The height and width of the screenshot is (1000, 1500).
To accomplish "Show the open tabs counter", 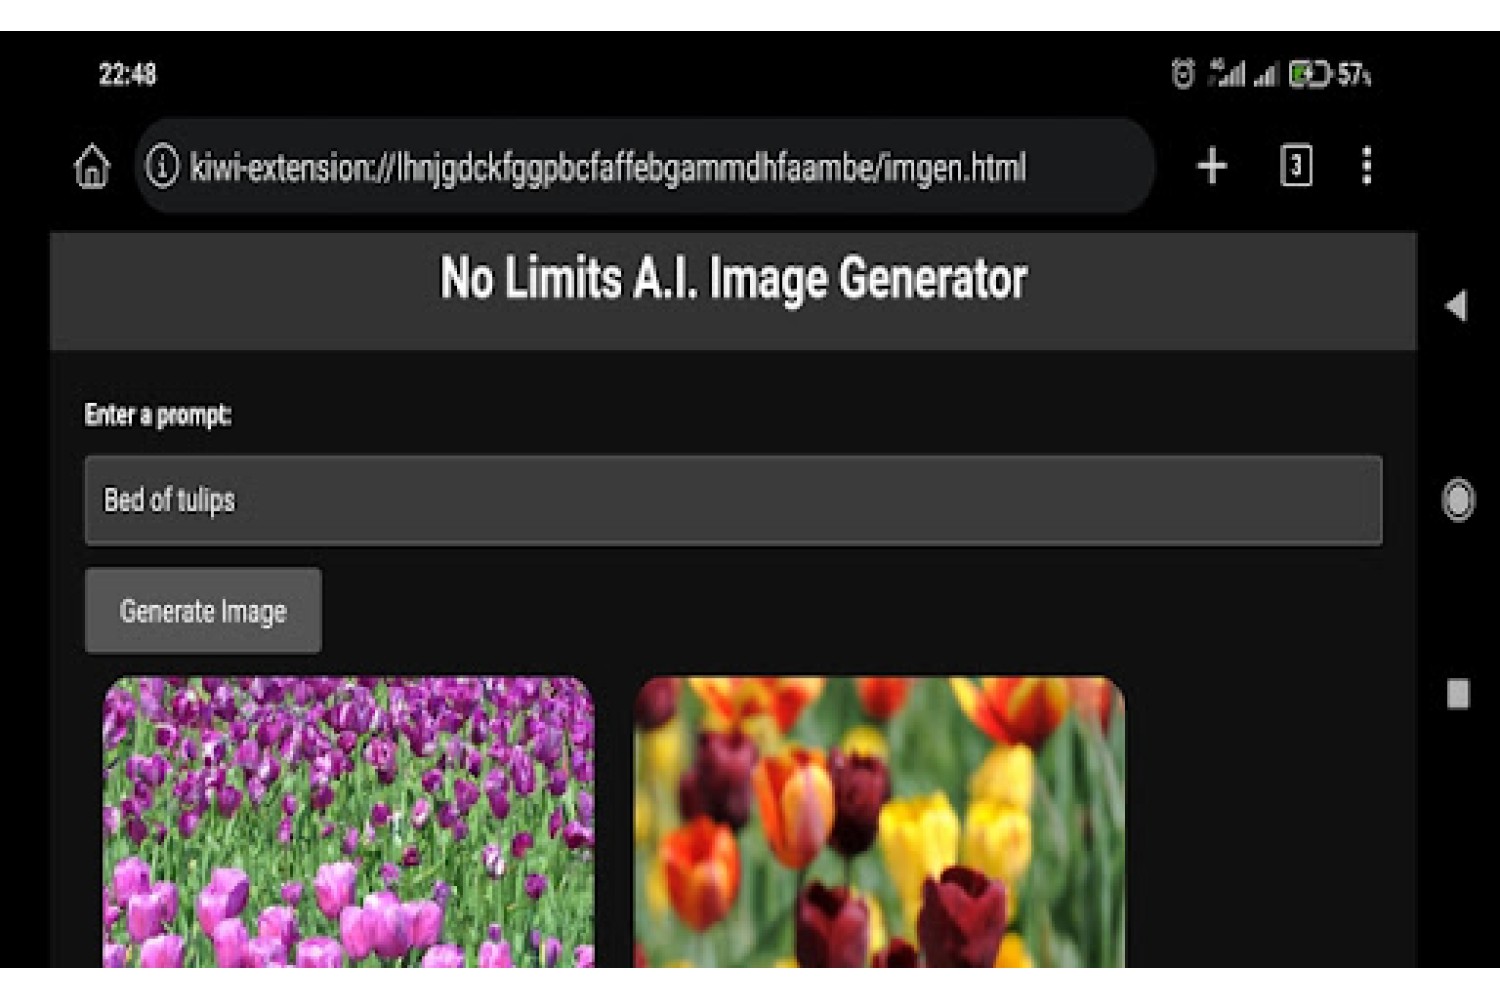I will pyautogui.click(x=1296, y=166).
